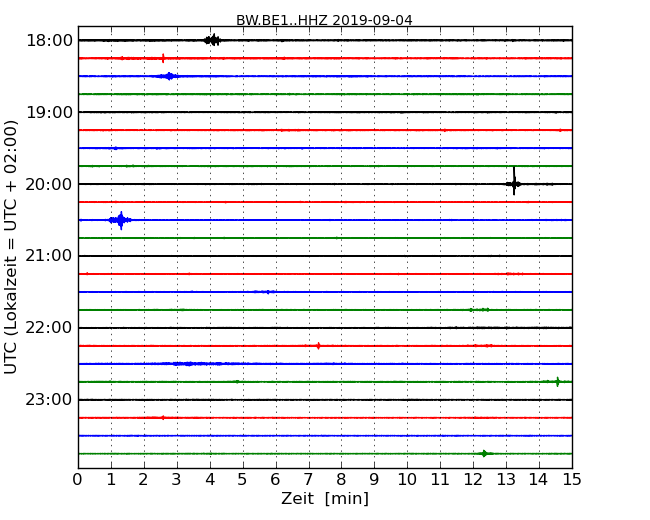Click the 22:00 time axis label

tap(49, 328)
